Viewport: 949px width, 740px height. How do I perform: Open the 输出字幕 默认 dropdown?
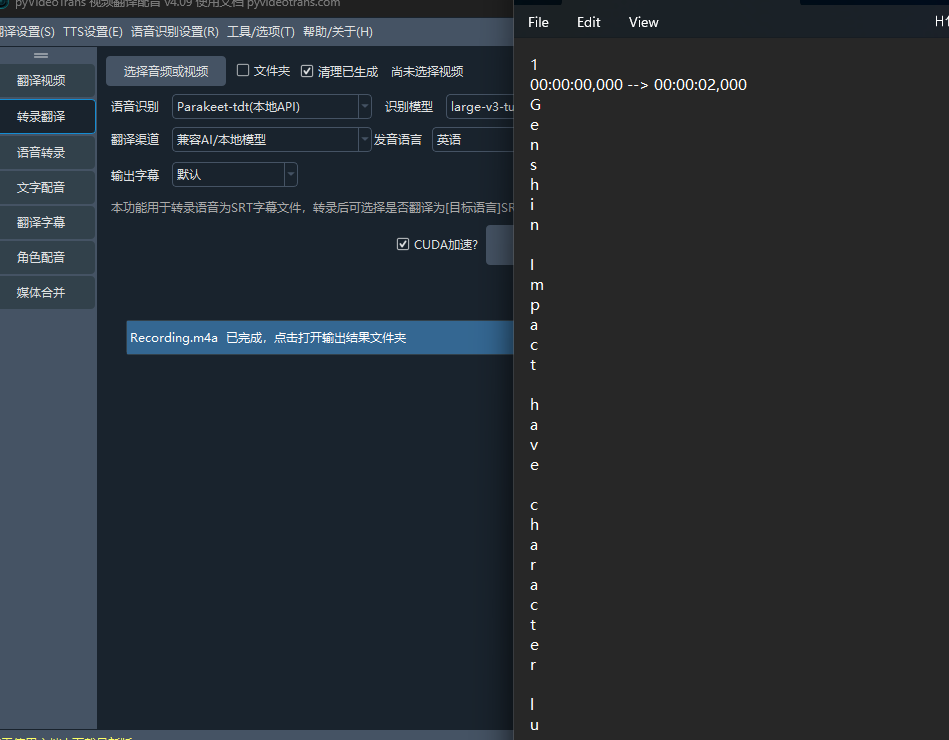235,174
